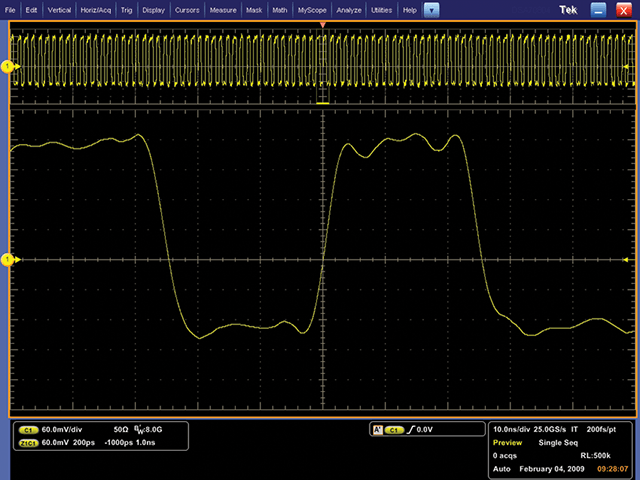The height and width of the screenshot is (480, 640).
Task: Open the MyScope menu
Action: click(x=313, y=10)
